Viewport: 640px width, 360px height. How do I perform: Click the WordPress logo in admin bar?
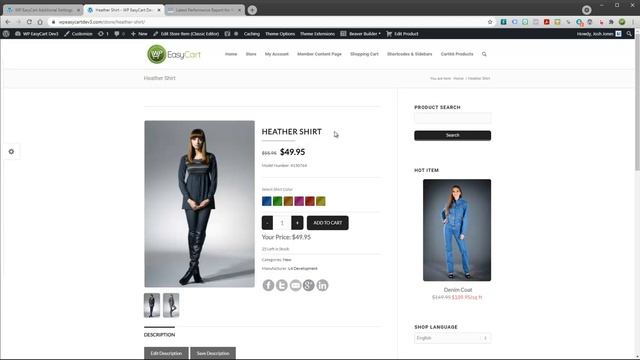pos(6,34)
